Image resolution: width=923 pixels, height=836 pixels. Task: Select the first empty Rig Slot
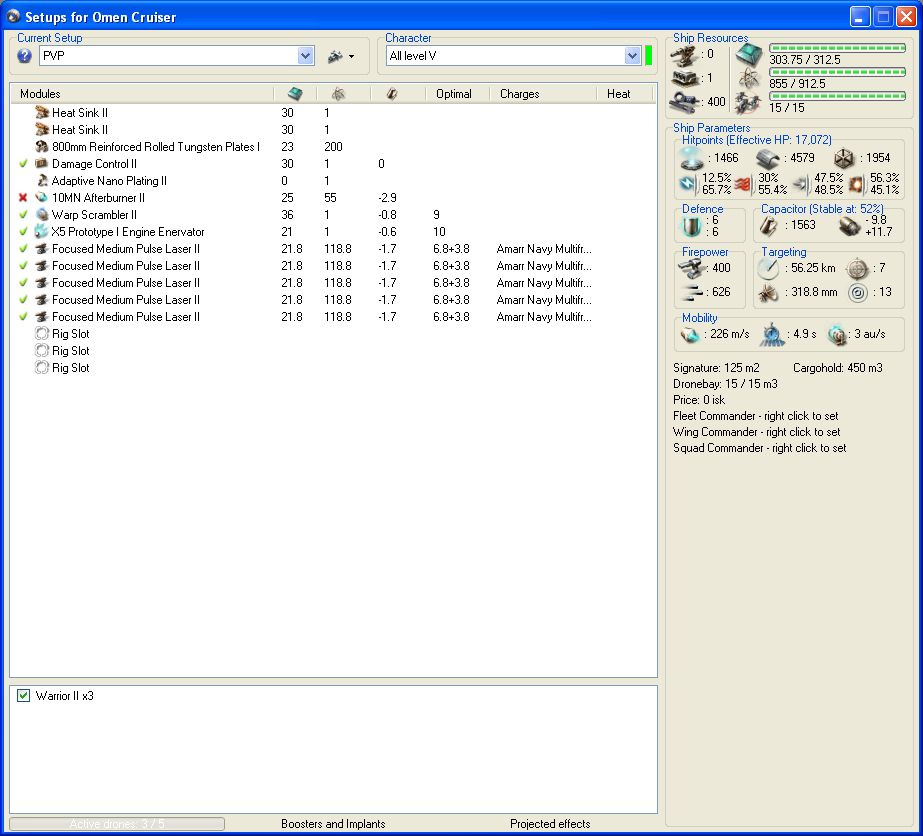click(x=62, y=334)
